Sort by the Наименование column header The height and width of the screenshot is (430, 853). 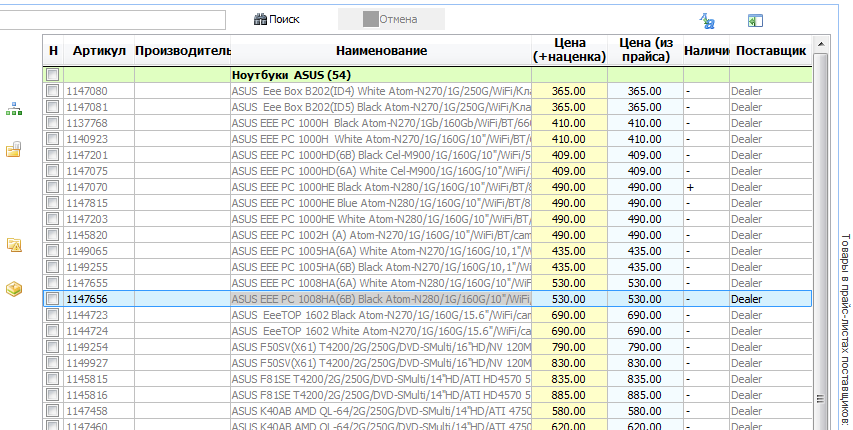pos(381,51)
